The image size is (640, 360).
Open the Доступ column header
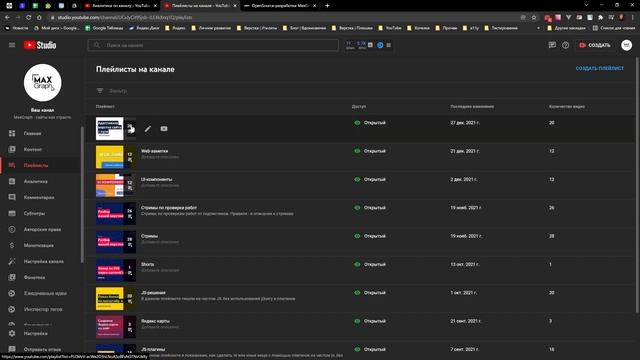coord(359,107)
